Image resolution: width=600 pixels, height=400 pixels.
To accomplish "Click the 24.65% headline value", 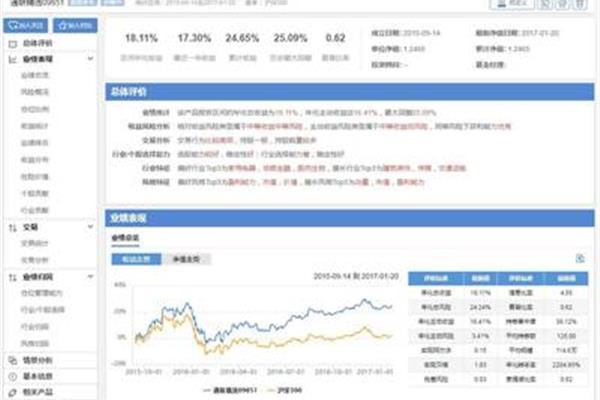I will 242,38.
